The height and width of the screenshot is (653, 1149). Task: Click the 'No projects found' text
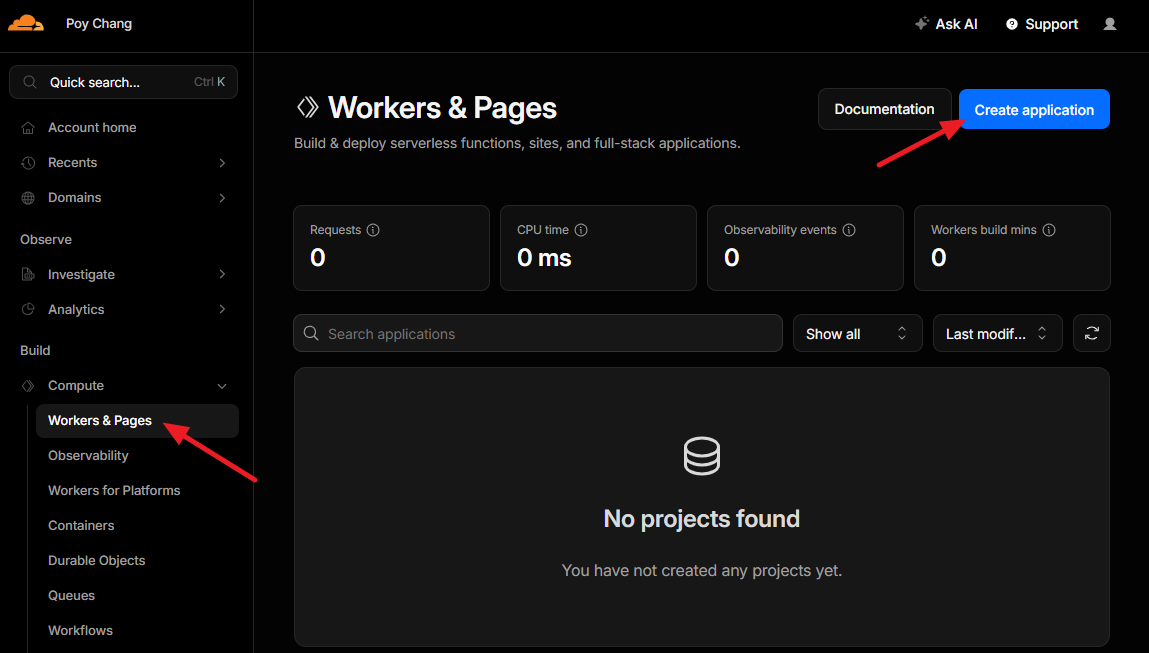coord(702,519)
